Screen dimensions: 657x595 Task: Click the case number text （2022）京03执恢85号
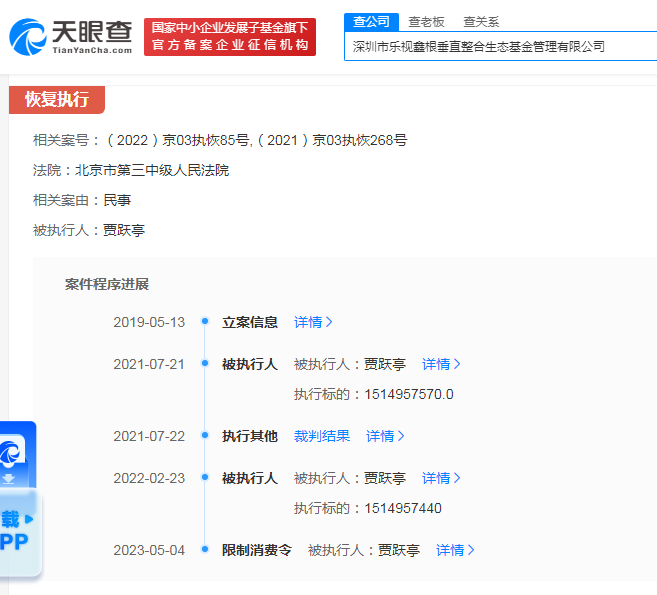tap(178, 140)
